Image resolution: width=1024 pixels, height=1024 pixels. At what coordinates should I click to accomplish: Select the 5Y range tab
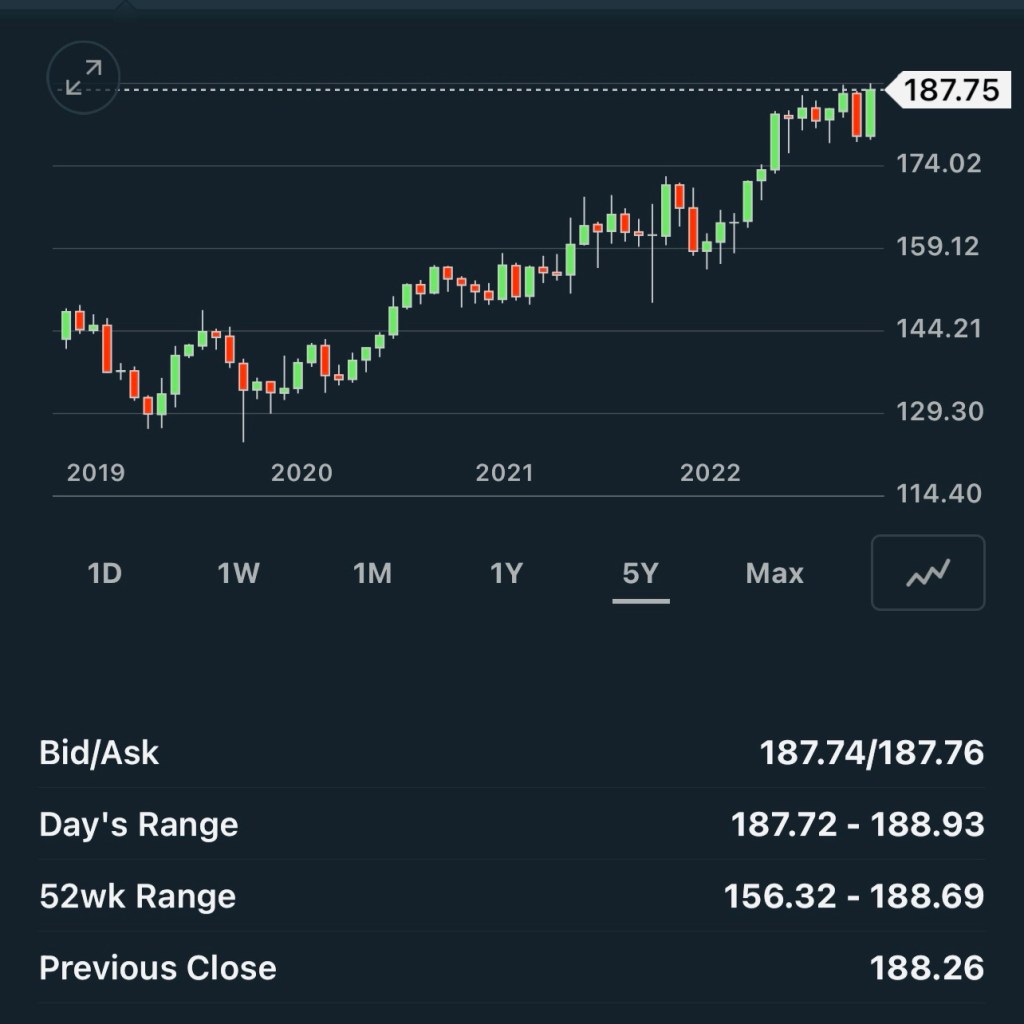tap(641, 574)
